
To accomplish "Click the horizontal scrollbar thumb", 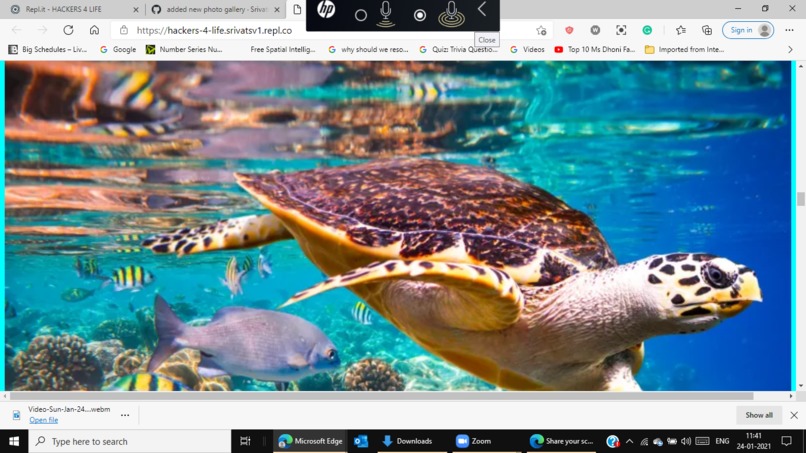I will 381,396.
